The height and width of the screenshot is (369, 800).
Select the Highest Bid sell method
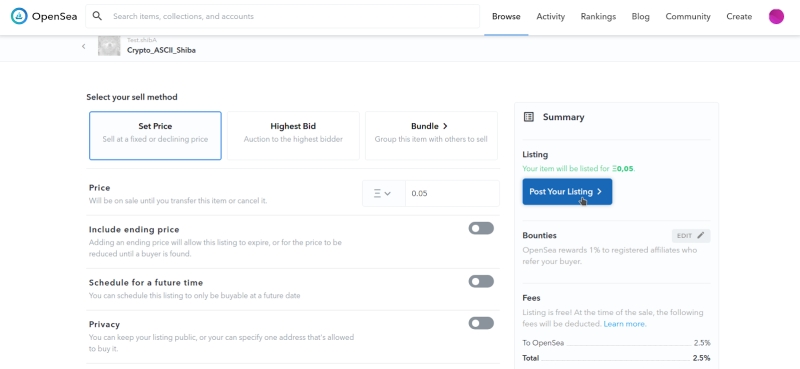tap(293, 135)
